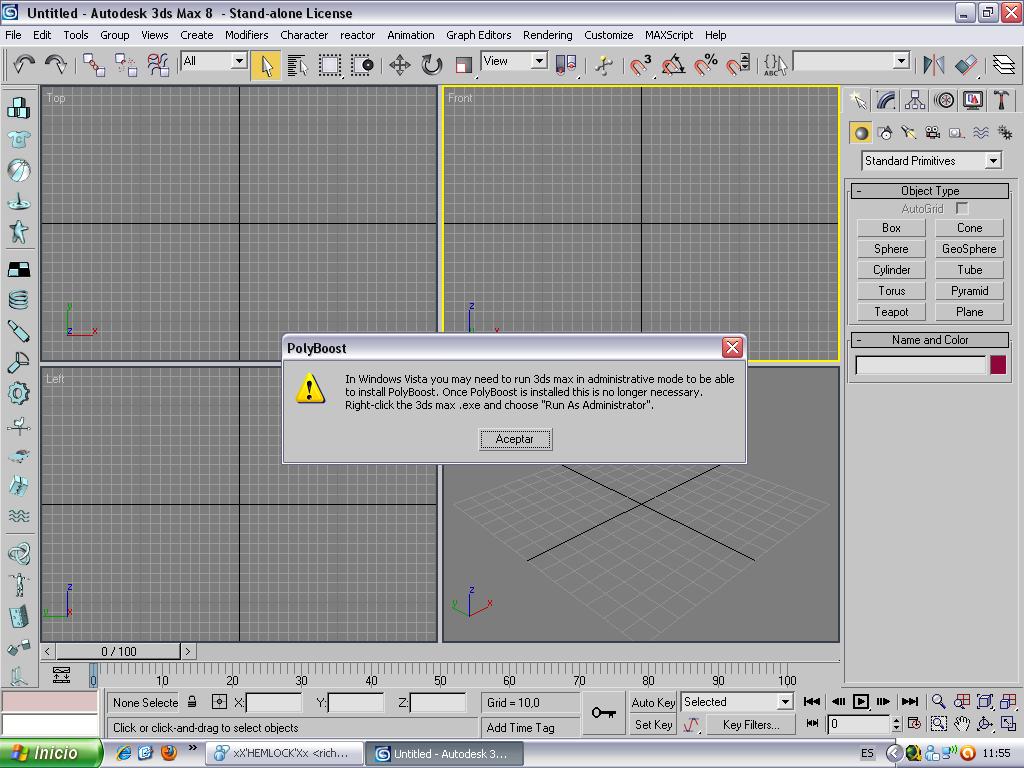Click the Undo arrow in the main toolbar

[24, 64]
